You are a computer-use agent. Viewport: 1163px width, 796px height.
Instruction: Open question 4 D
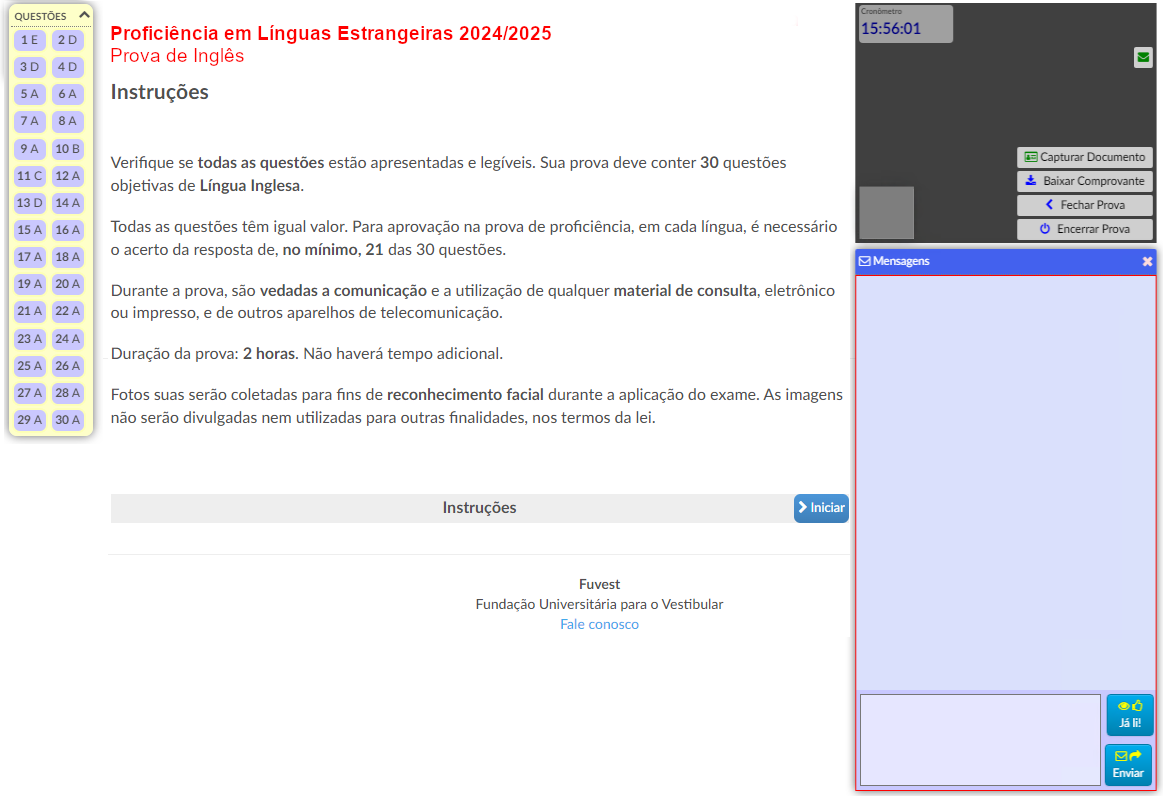68,67
